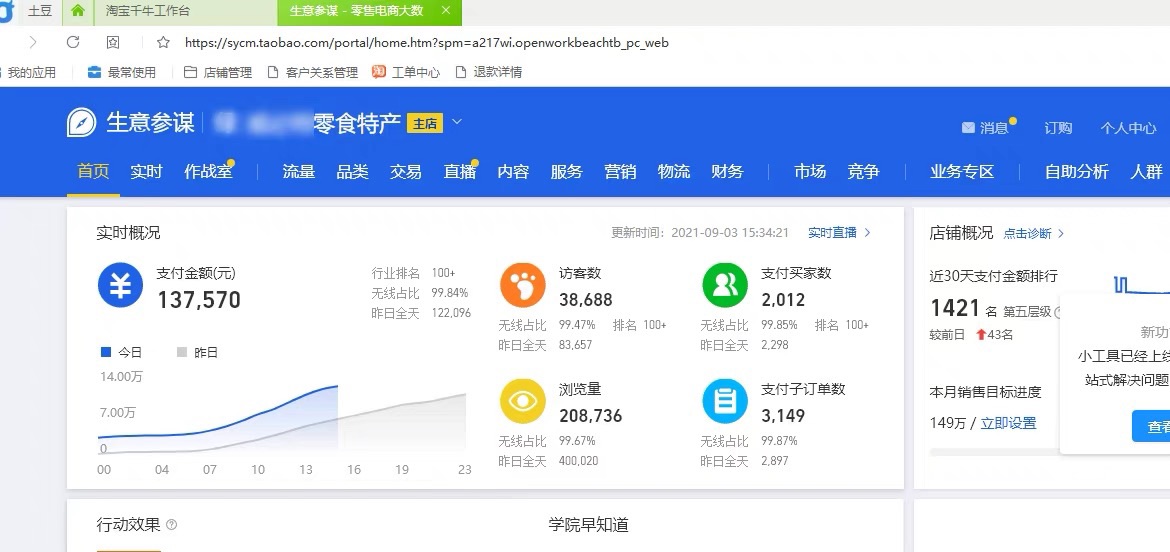The width and height of the screenshot is (1170, 552).
Task: Click the 本月销售目标进度 progress bar
Action: click(994, 452)
